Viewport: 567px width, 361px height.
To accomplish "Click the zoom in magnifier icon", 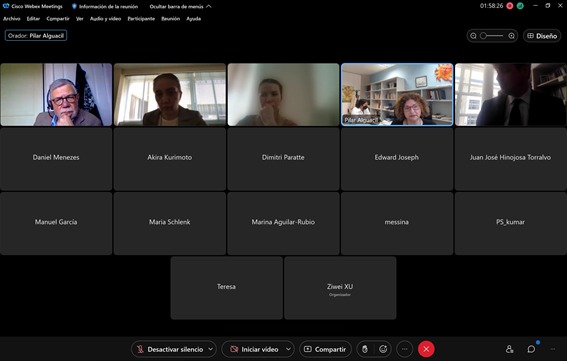I will (x=511, y=36).
